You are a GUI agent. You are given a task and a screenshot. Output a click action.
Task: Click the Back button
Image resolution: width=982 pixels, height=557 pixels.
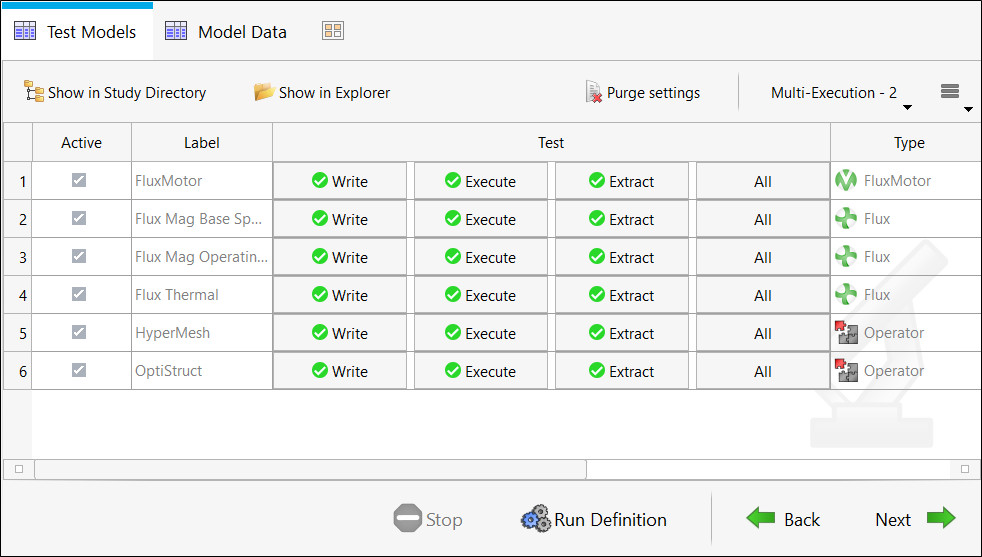(783, 519)
